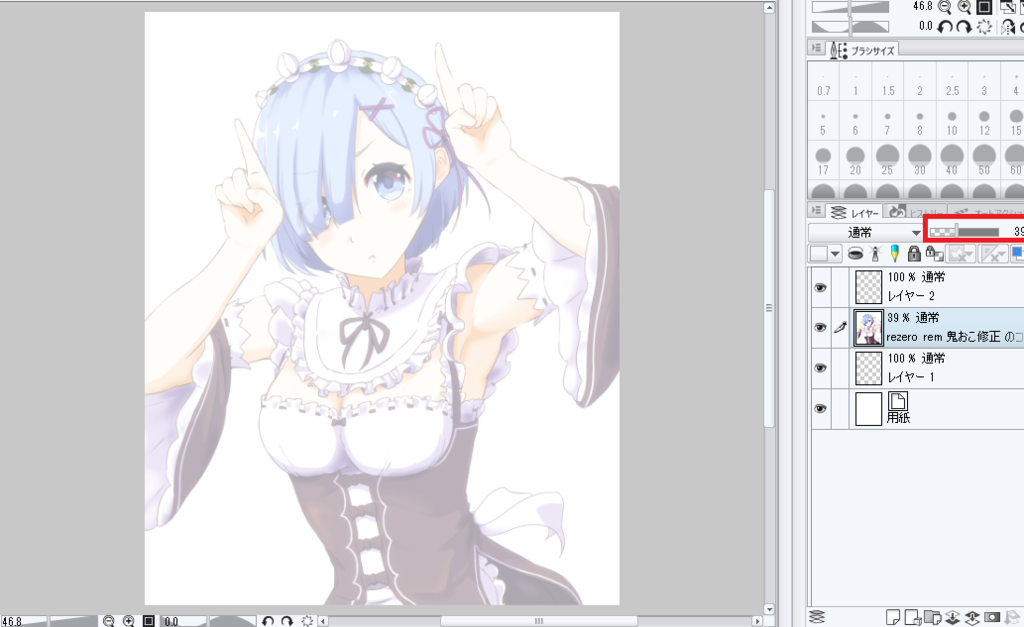The width and height of the screenshot is (1024, 627).
Task: Click the palette color white swatch
Action: pos(819,254)
